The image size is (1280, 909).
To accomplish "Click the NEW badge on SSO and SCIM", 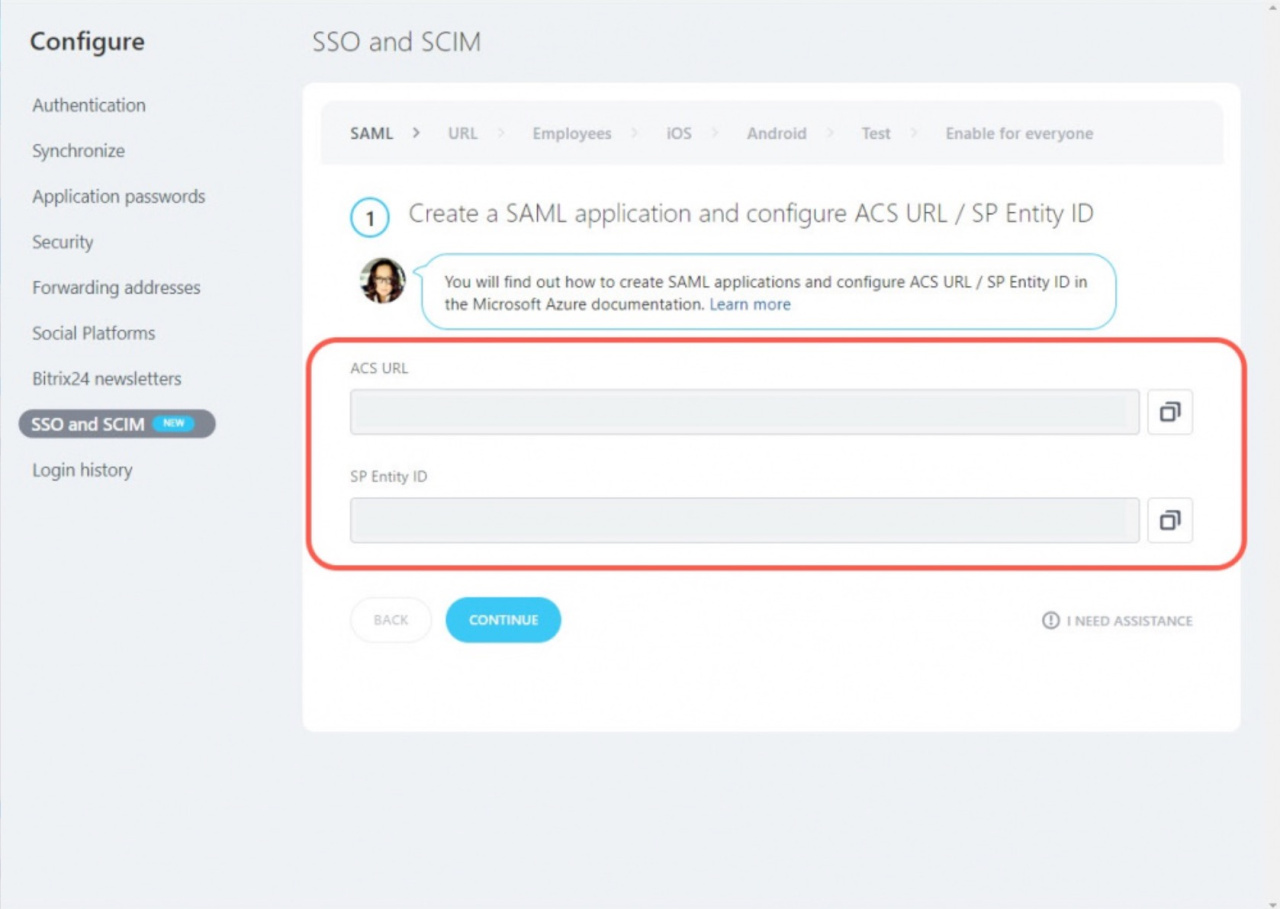I will [174, 423].
